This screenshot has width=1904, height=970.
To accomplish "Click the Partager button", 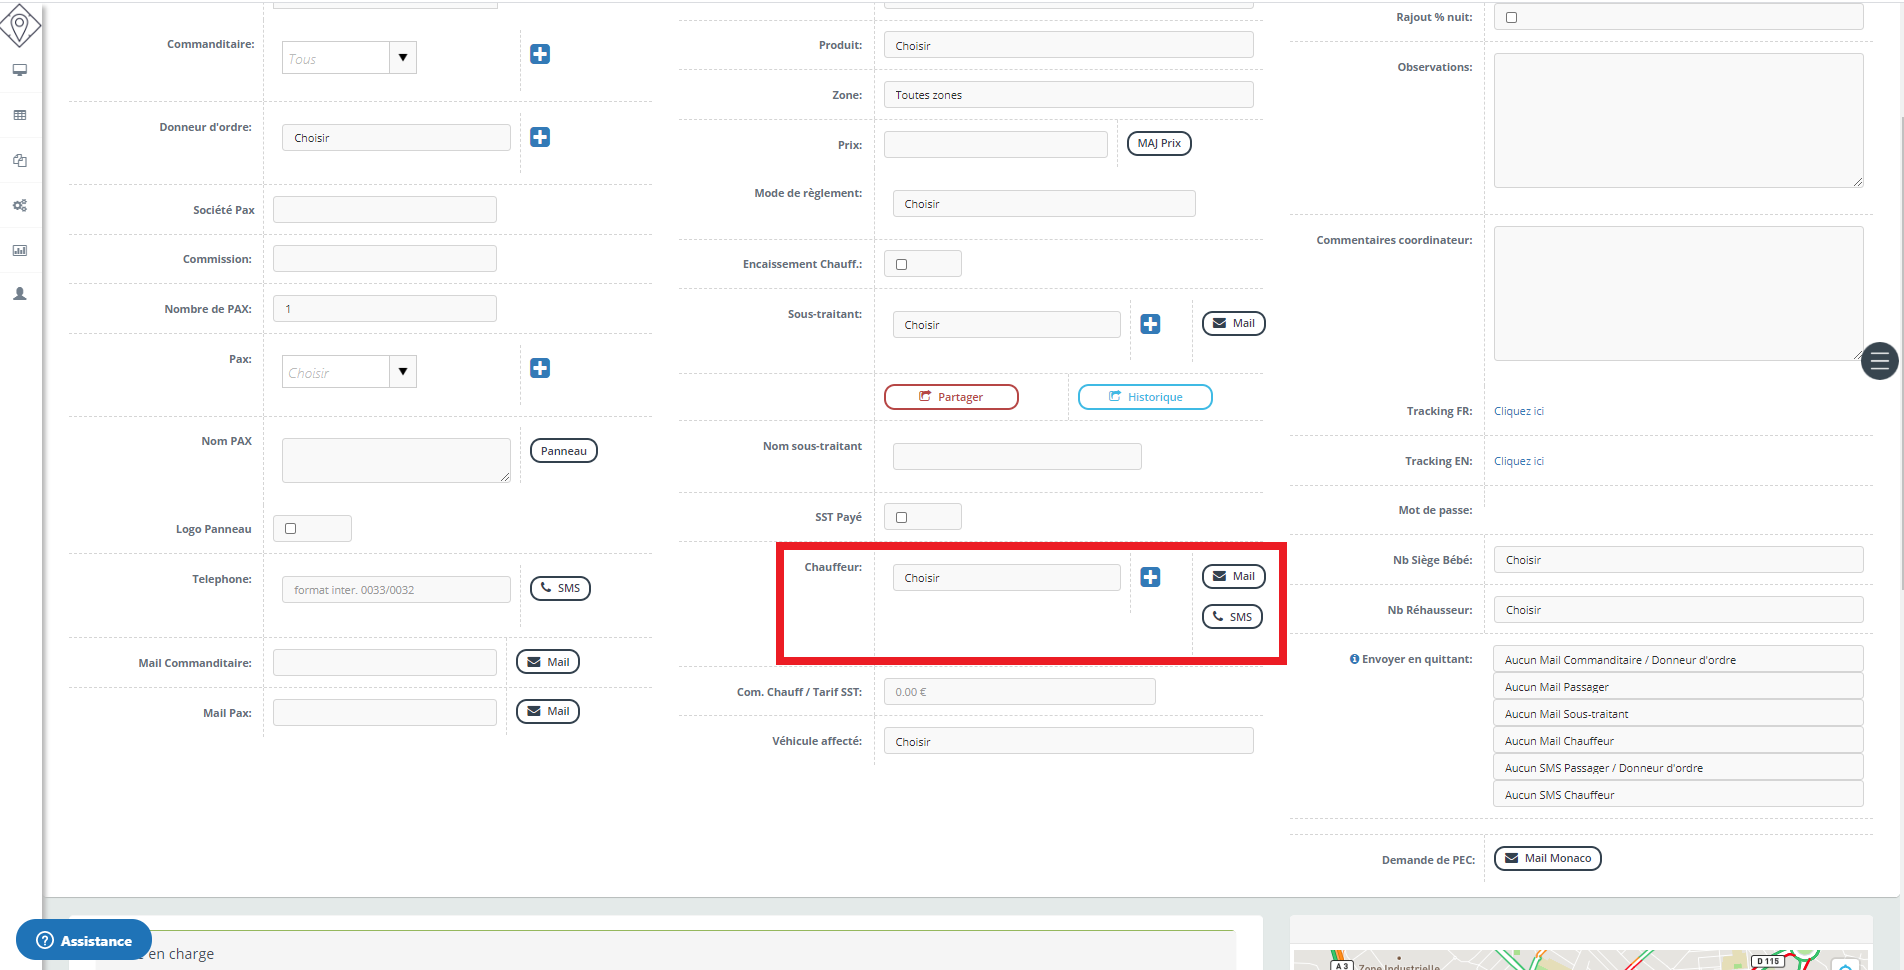I will click(x=951, y=397).
